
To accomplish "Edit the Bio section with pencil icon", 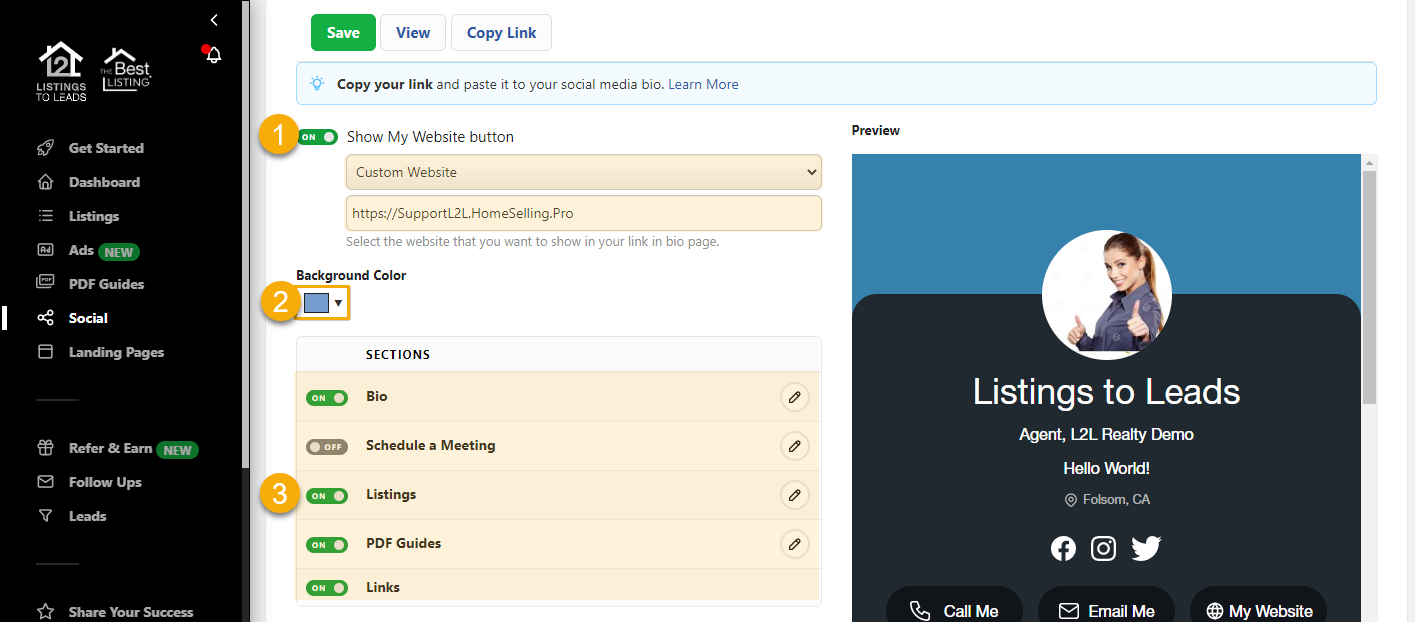I will tap(794, 397).
